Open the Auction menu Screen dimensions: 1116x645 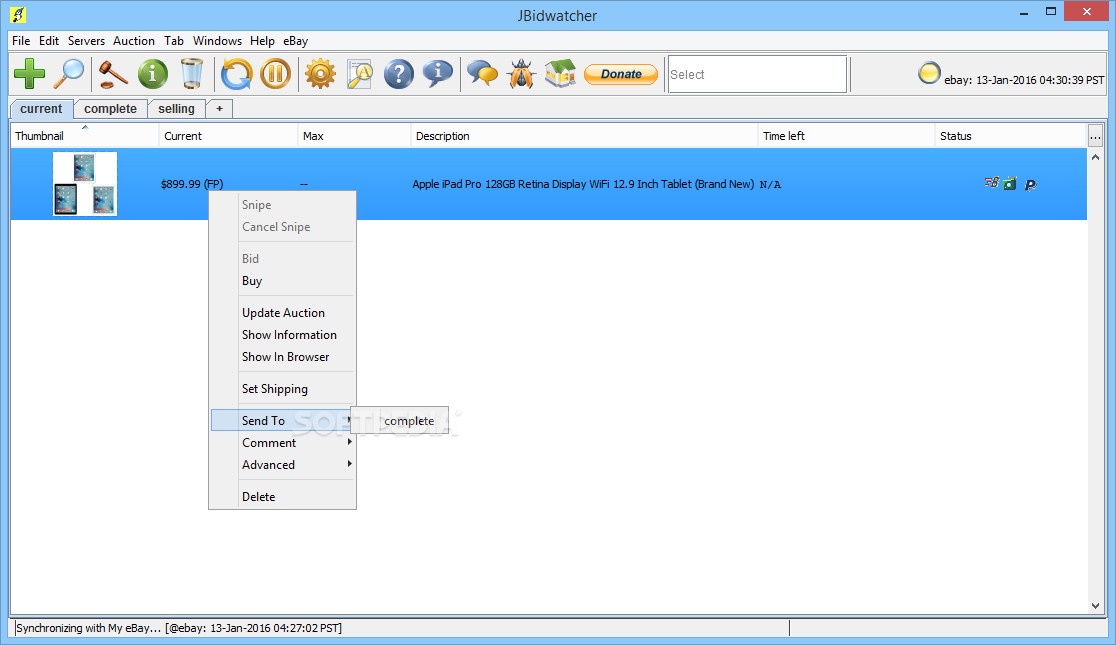click(x=134, y=41)
